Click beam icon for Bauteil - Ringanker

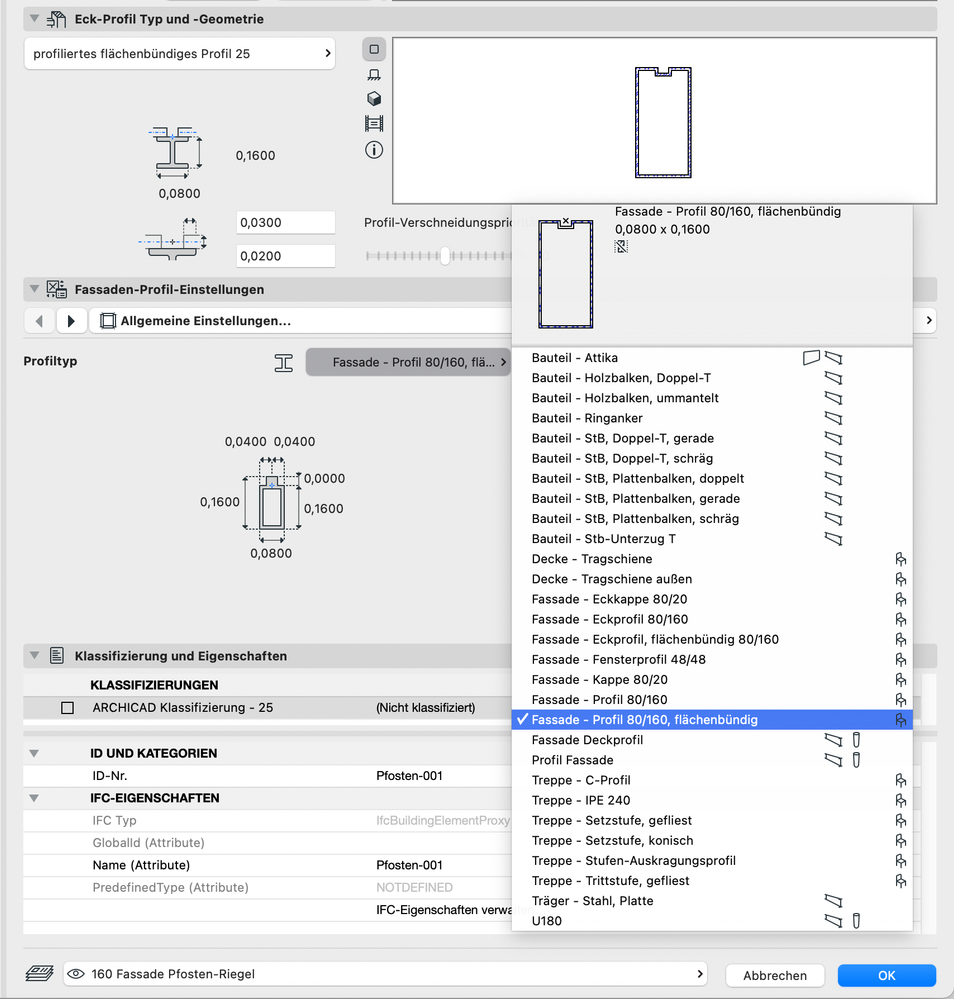click(834, 418)
